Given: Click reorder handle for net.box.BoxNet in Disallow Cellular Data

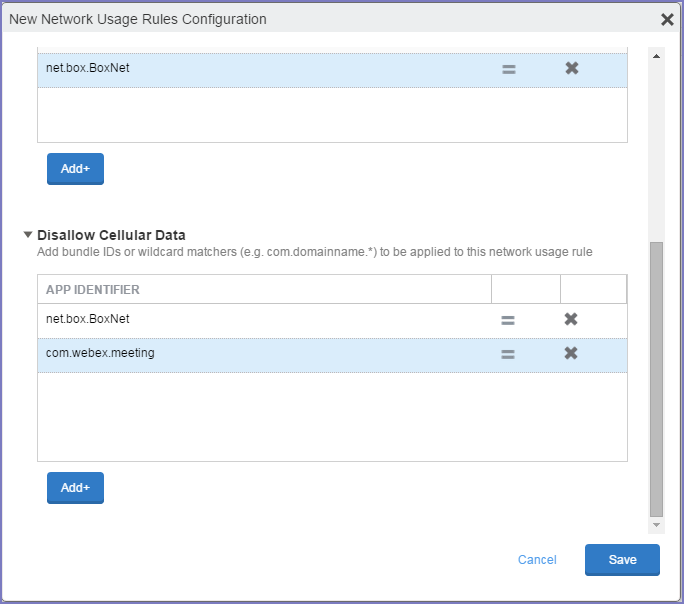Looking at the screenshot, I should click(x=508, y=320).
